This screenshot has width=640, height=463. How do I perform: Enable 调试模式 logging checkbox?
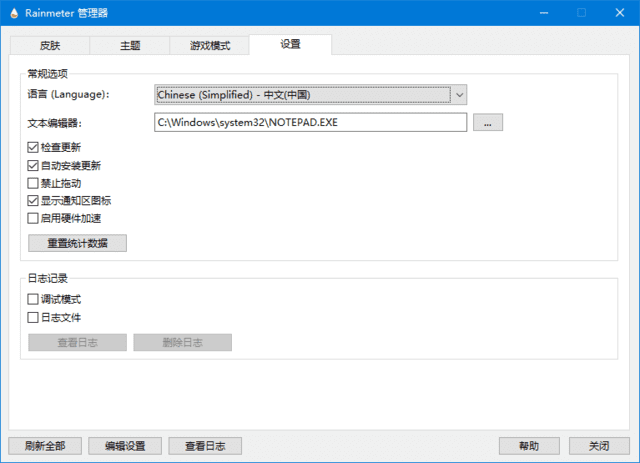(33, 300)
